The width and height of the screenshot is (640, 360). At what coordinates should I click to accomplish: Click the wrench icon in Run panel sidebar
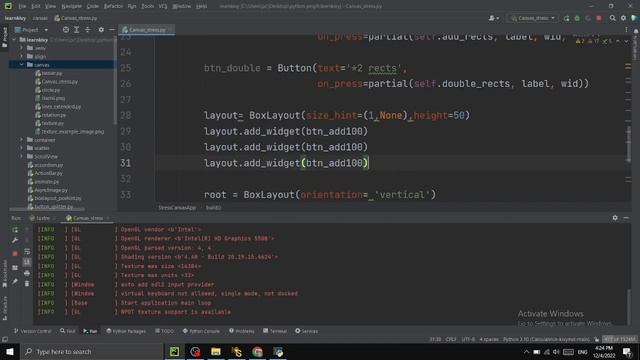15,240
